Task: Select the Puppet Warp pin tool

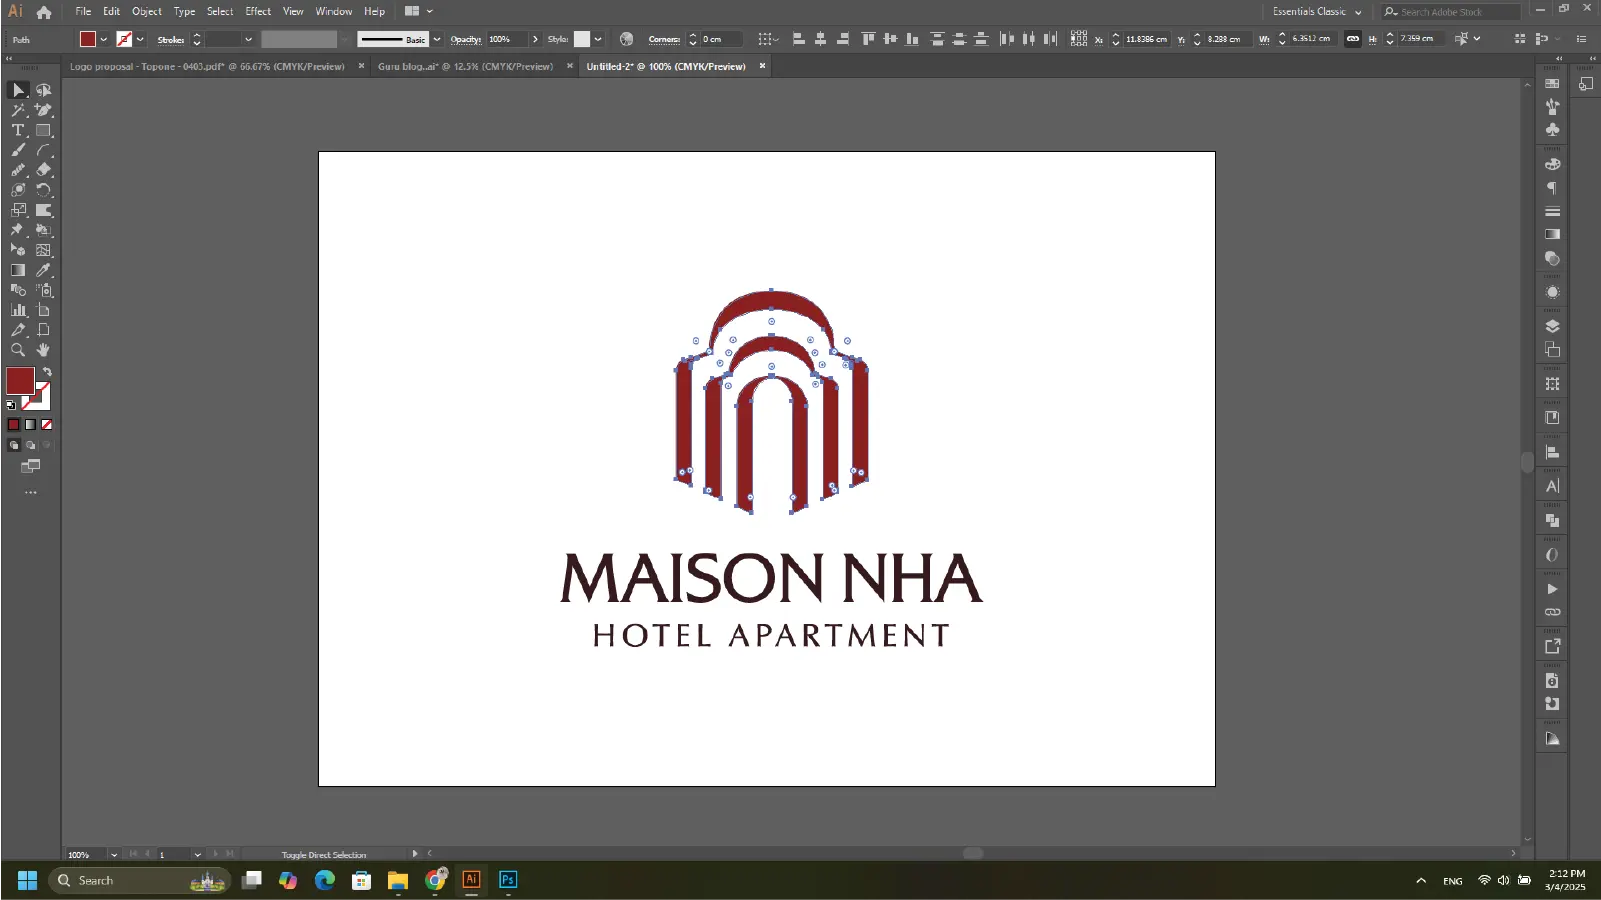Action: point(18,230)
